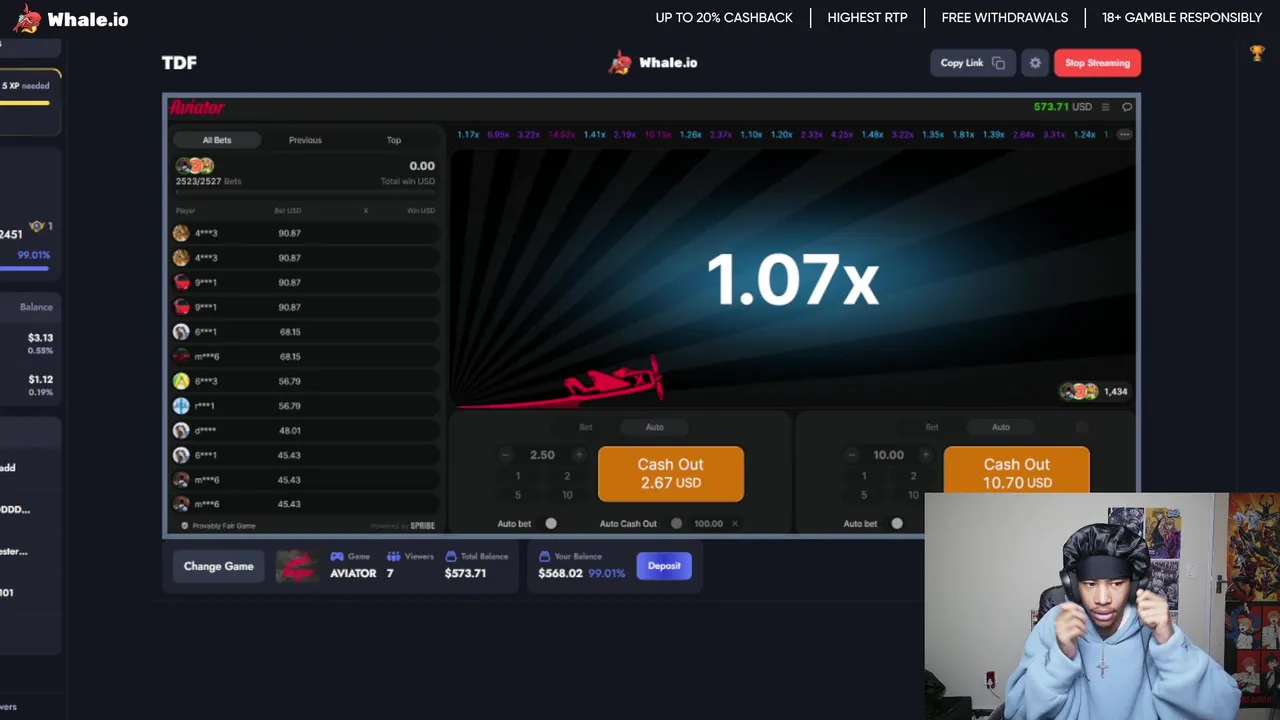Screen dimensions: 1280x720
Task: Decrease the 10.00 bet with minus button
Action: (851, 455)
